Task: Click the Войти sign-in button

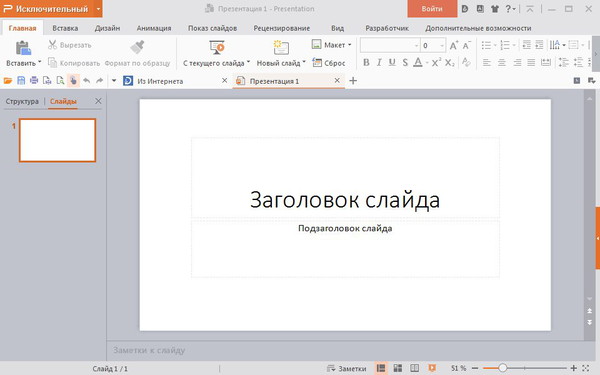Action: click(x=432, y=8)
